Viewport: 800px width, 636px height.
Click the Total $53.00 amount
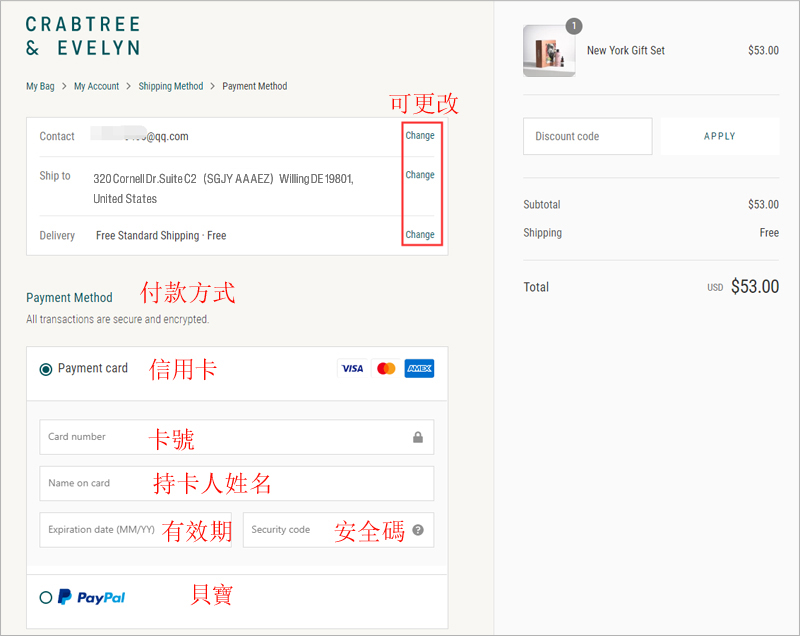(x=755, y=287)
